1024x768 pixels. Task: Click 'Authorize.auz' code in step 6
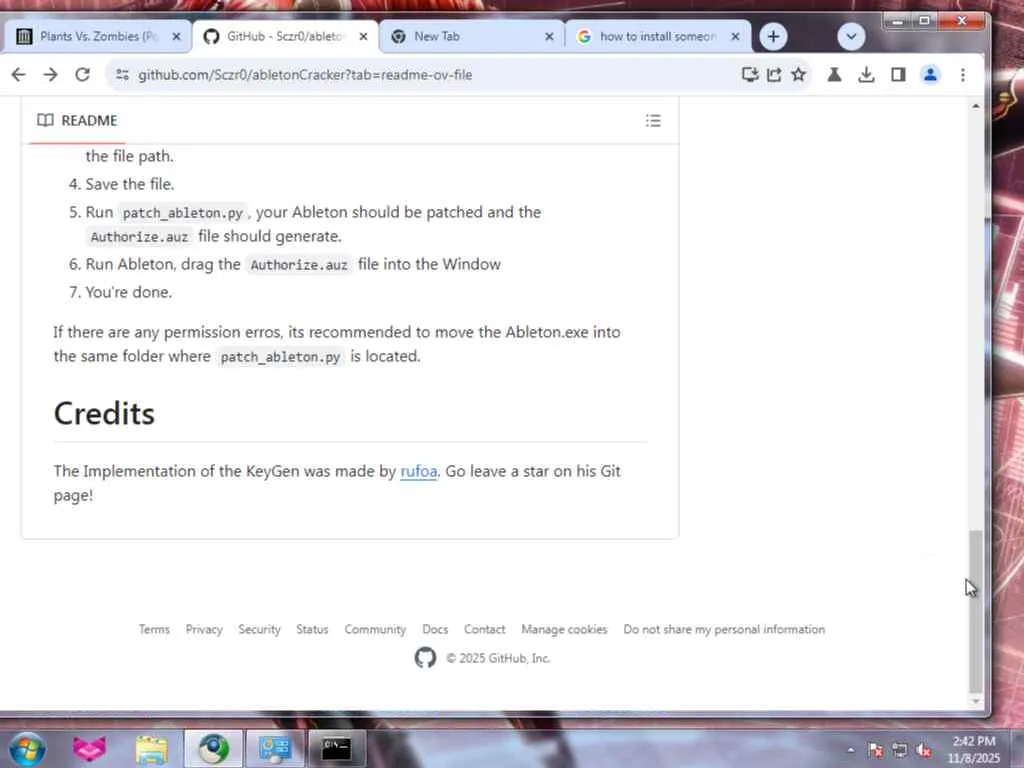pyautogui.click(x=299, y=264)
